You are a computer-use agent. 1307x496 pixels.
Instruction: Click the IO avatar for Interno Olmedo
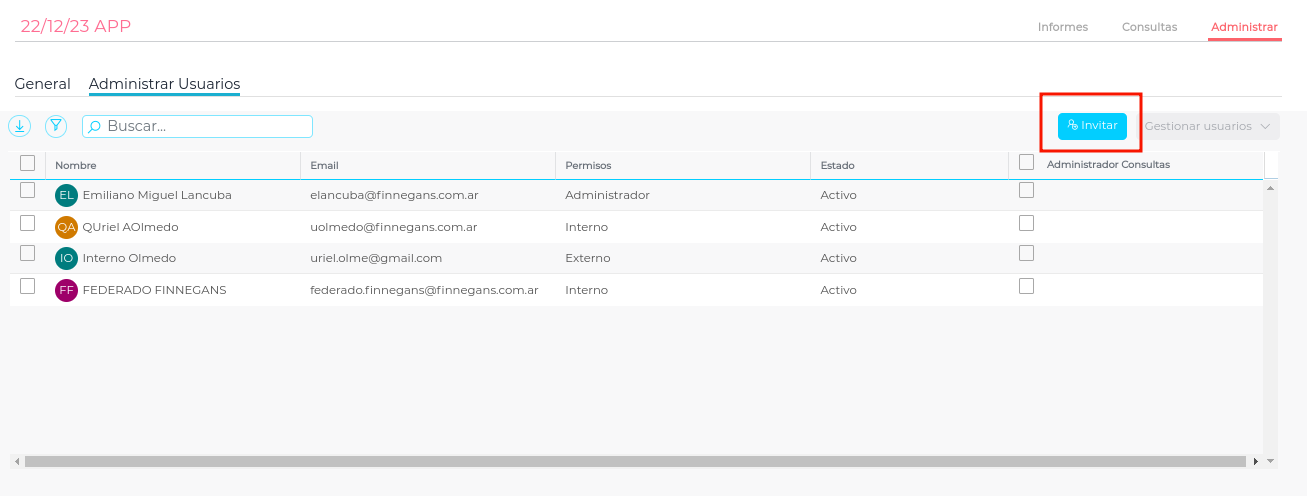66,258
